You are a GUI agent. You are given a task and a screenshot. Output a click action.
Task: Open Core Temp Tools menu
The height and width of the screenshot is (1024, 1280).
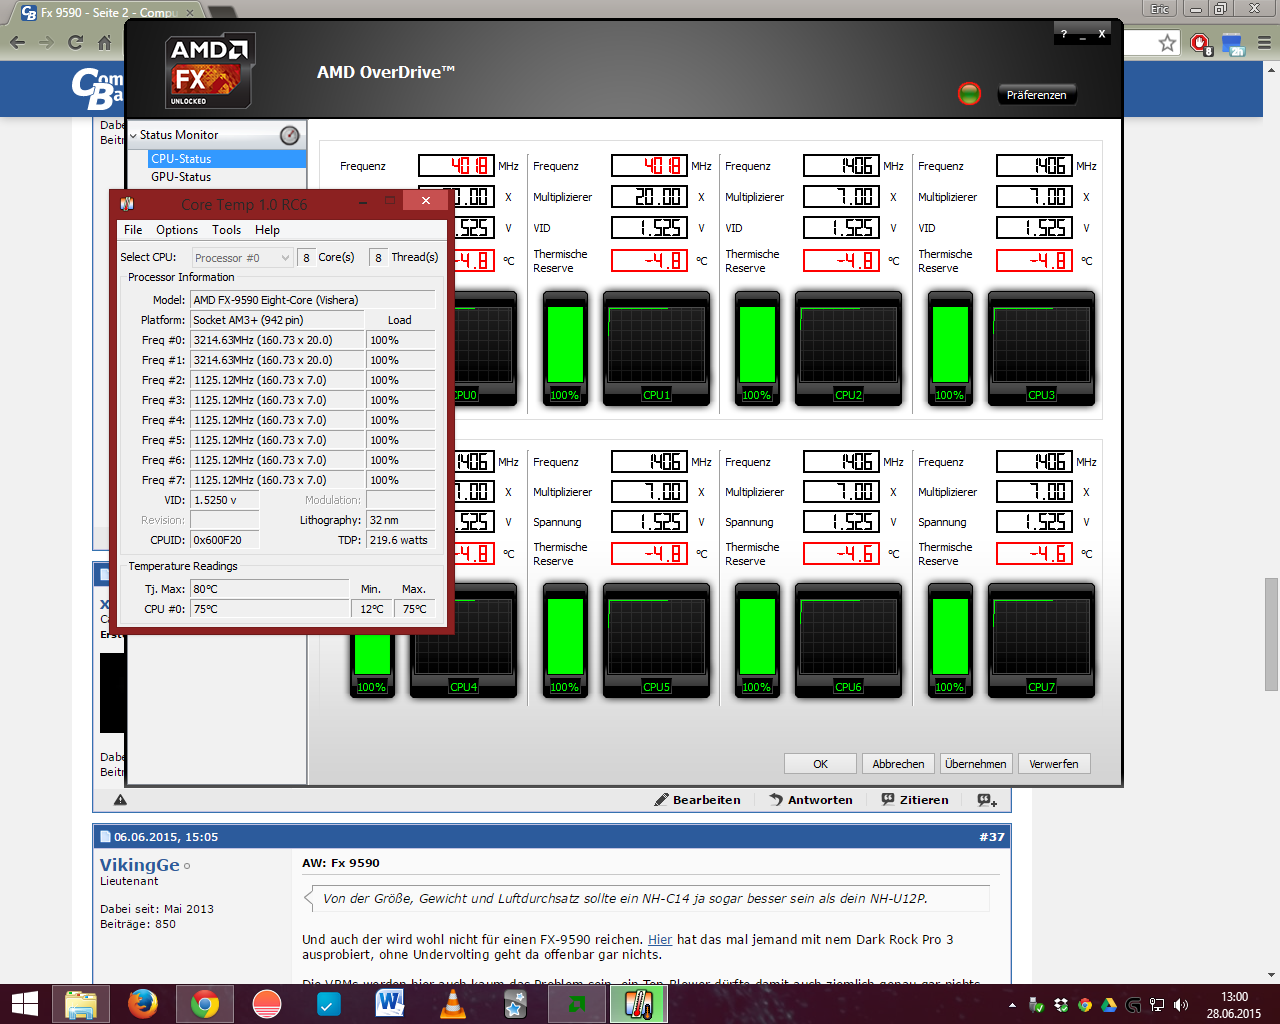(x=226, y=230)
